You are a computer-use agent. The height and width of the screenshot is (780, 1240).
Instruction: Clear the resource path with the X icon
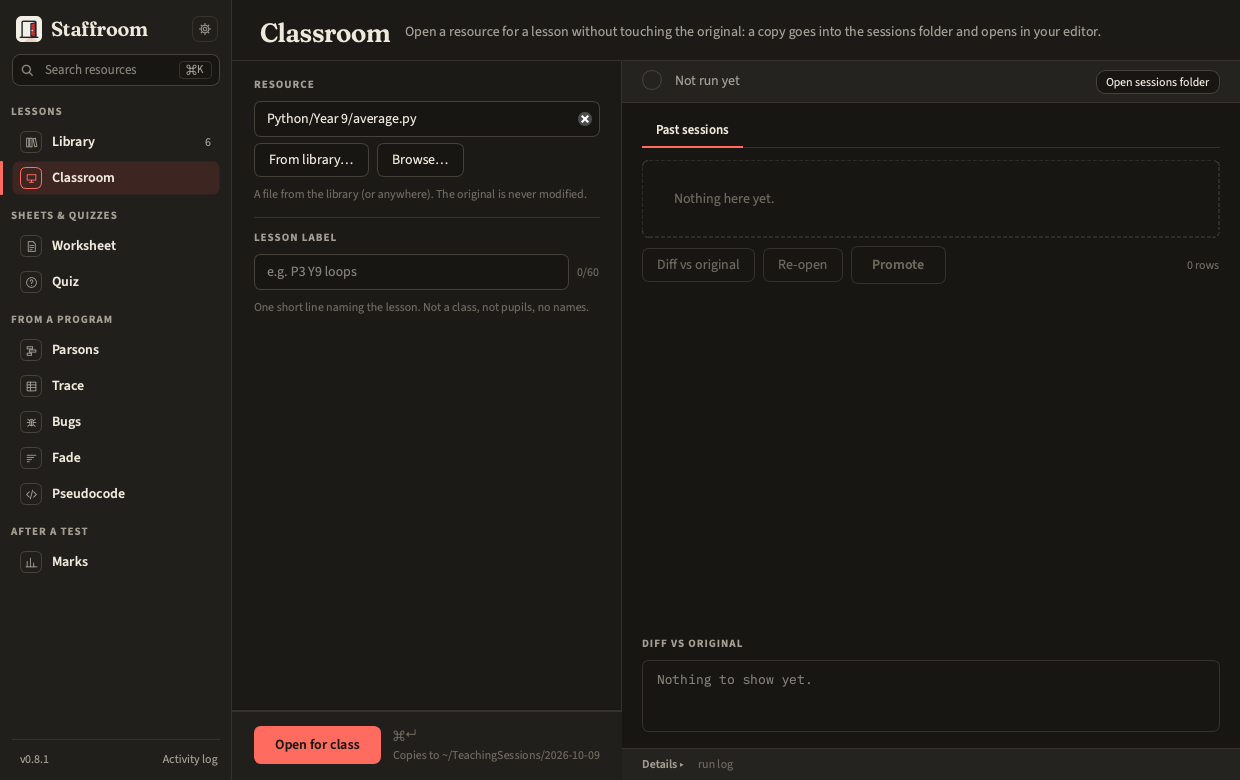click(585, 119)
